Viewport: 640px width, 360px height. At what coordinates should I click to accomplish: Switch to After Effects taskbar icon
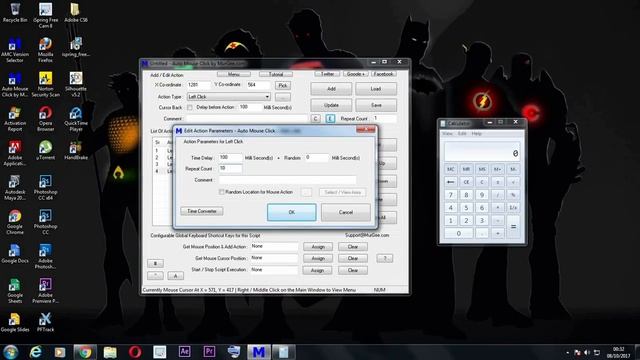tap(184, 351)
